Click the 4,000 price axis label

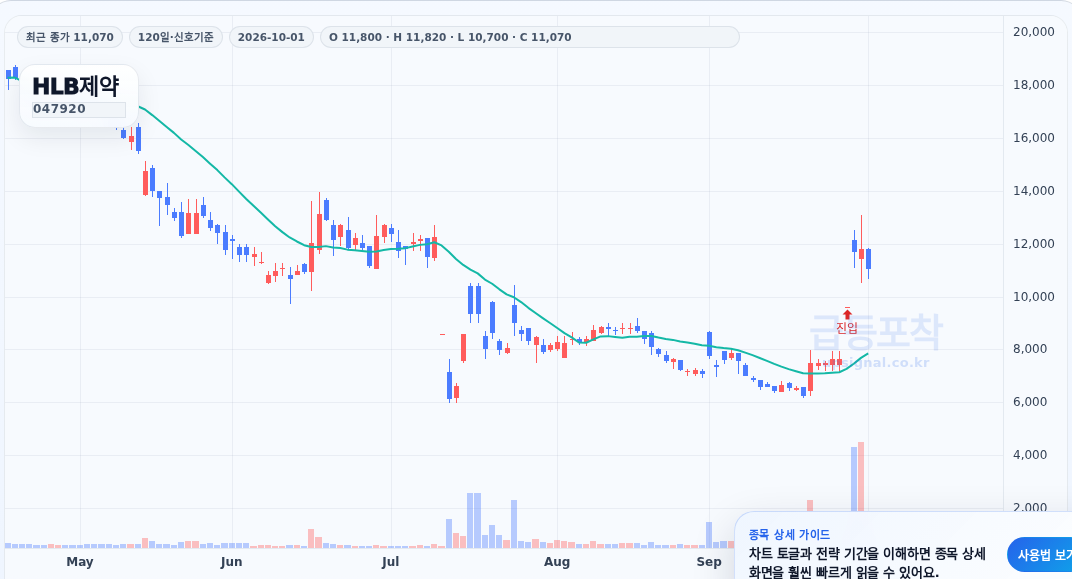coord(1030,455)
